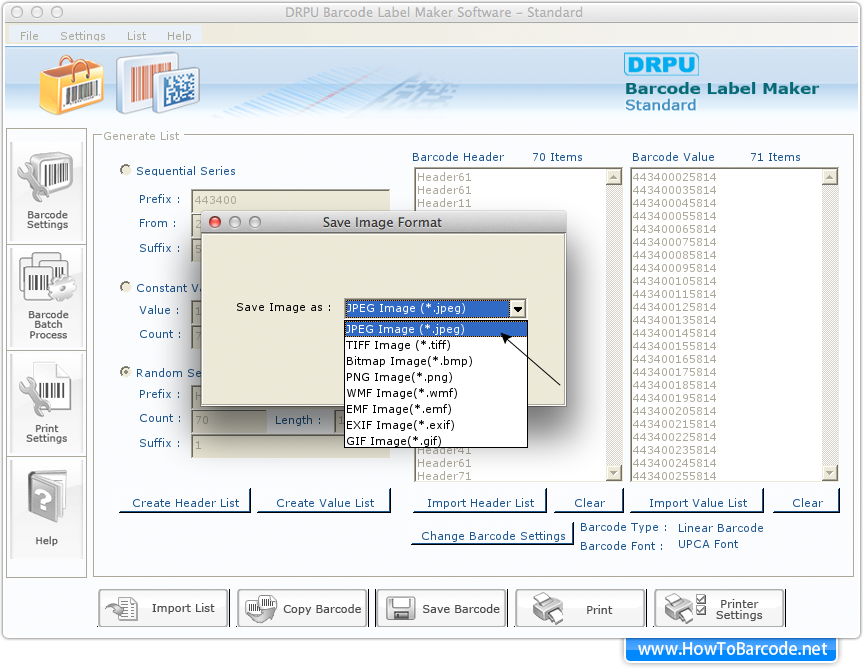
Task: Click the Print printer icon
Action: [x=548, y=608]
